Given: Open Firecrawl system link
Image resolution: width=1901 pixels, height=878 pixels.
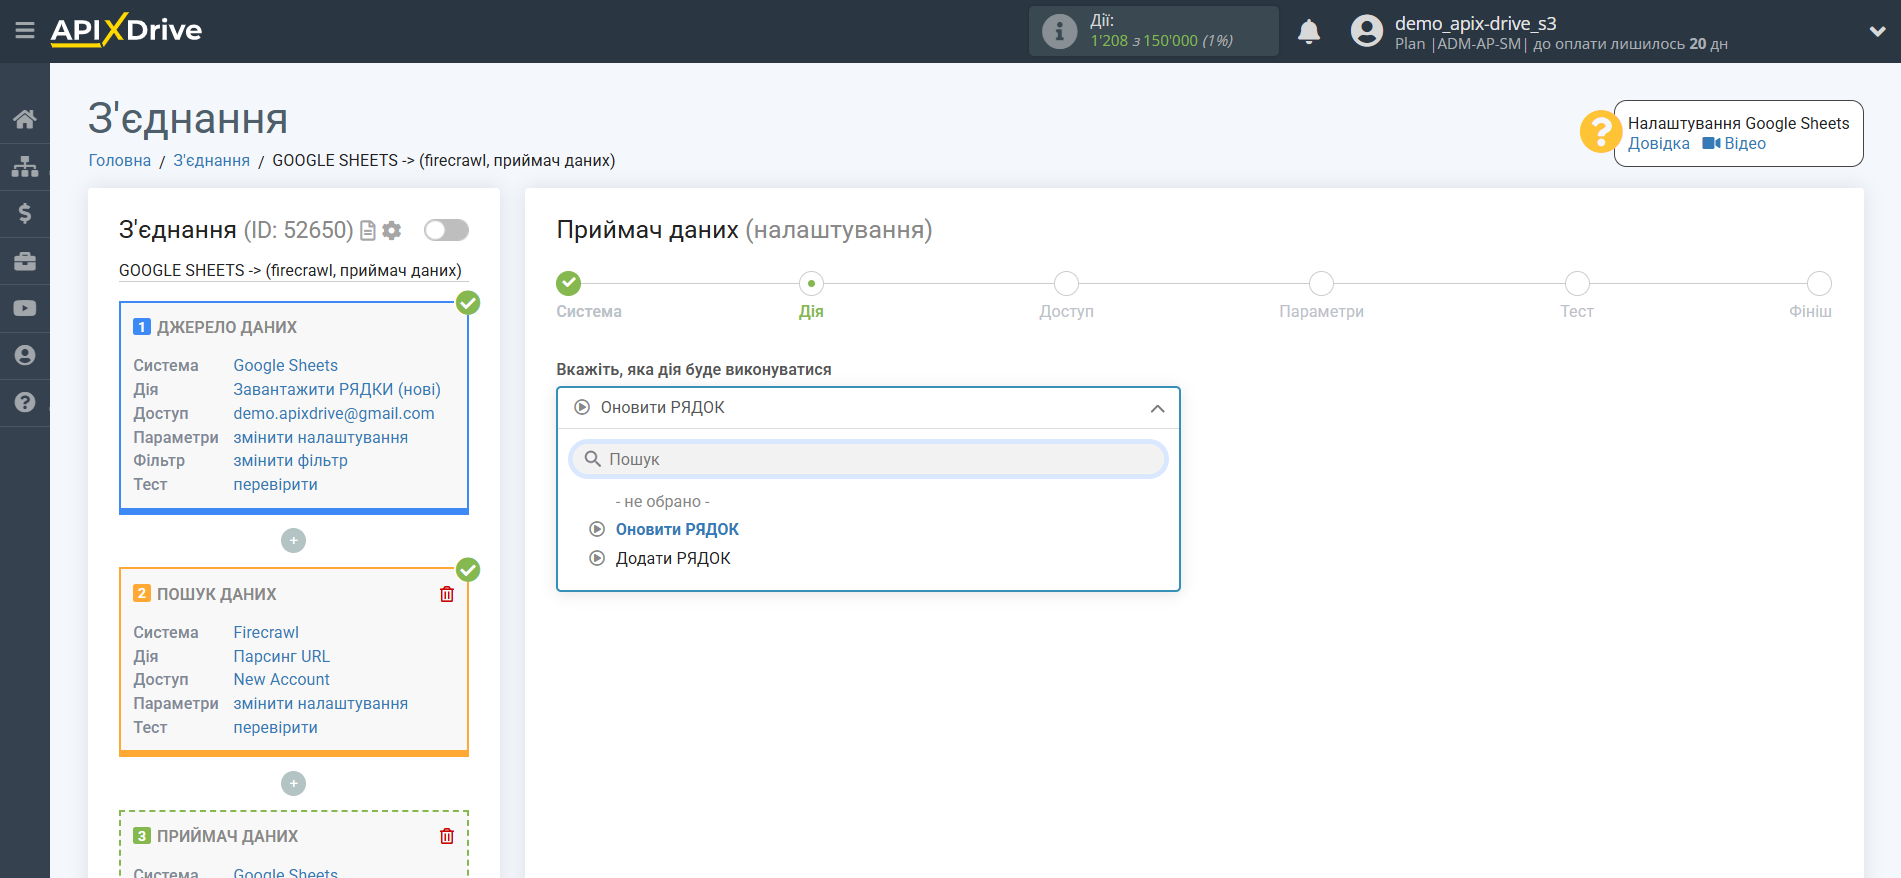Looking at the screenshot, I should point(266,633).
